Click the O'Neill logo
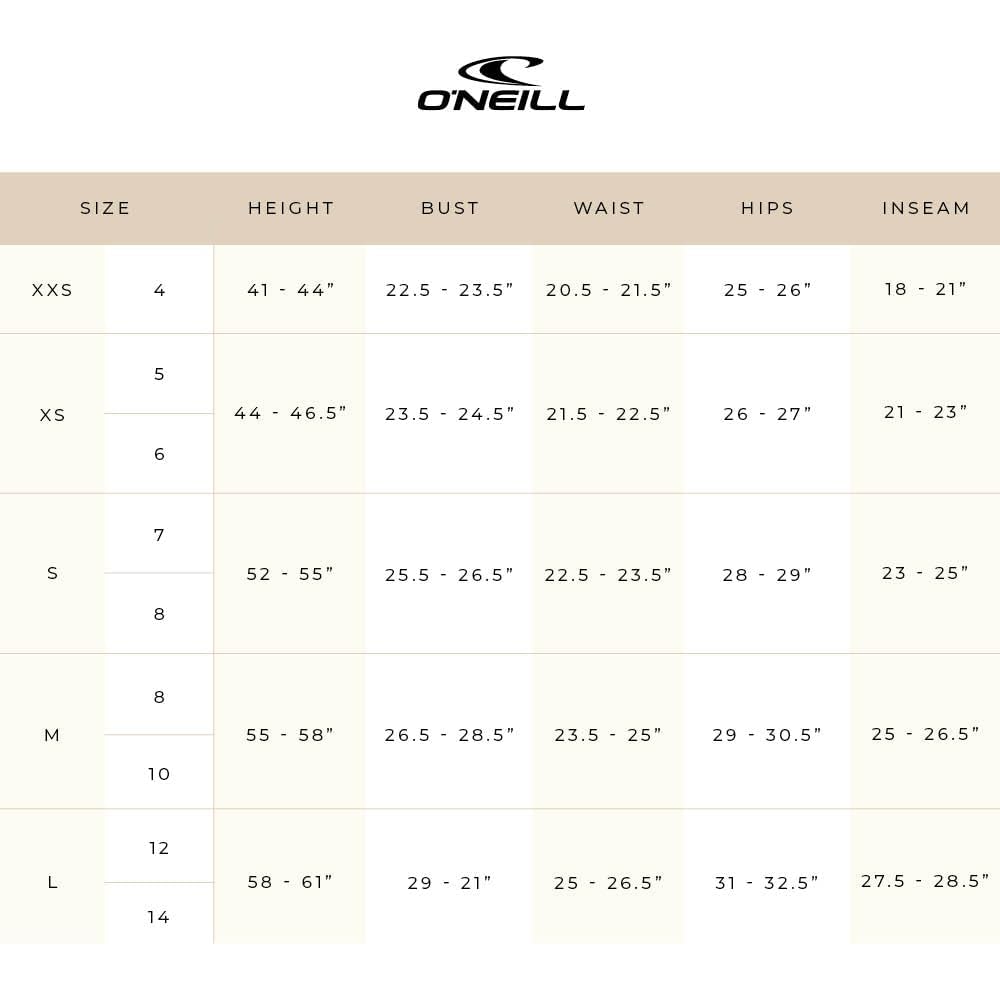This screenshot has height=1000, width=1000. 501,84
